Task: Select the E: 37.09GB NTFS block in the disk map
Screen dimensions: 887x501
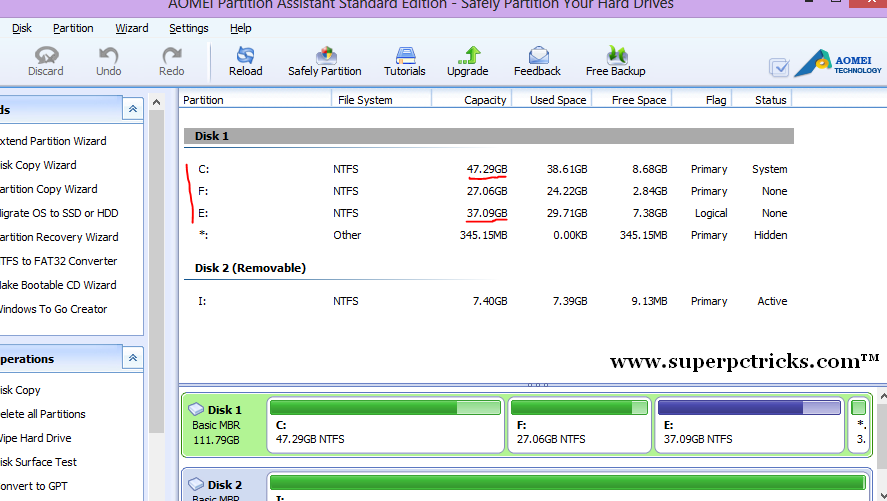Action: click(750, 425)
